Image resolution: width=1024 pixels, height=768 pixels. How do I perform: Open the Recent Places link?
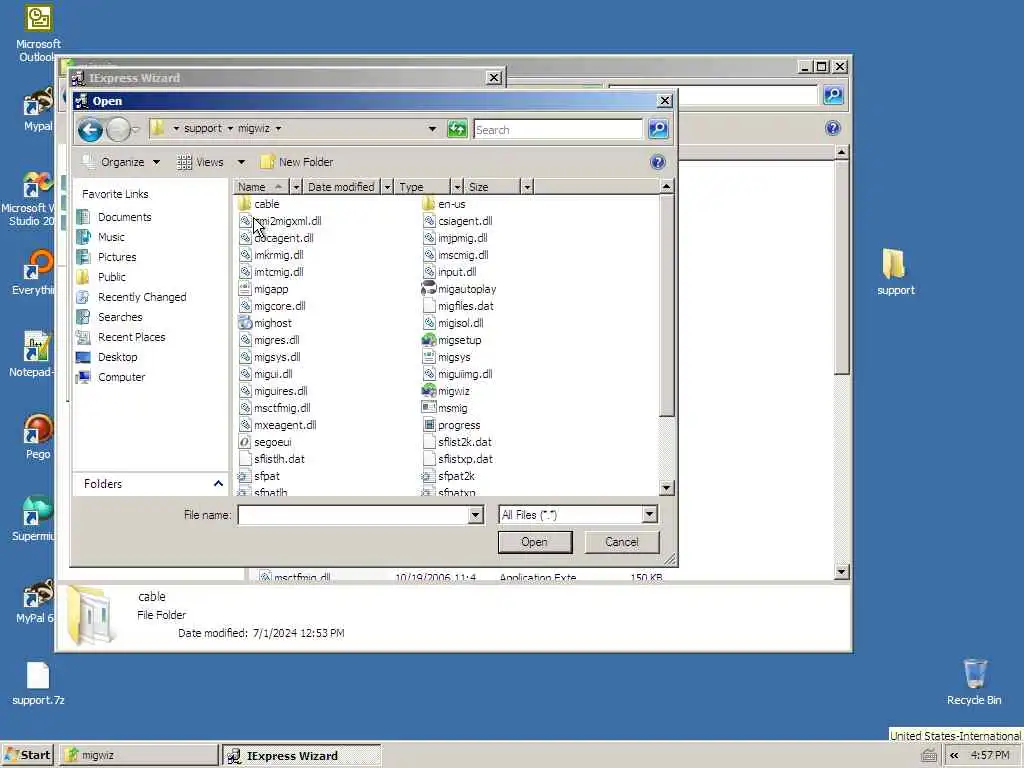121,337
